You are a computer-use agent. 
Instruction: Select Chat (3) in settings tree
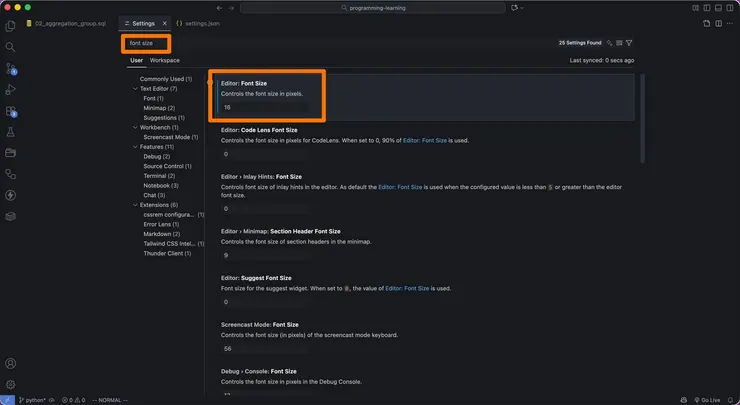(x=154, y=195)
